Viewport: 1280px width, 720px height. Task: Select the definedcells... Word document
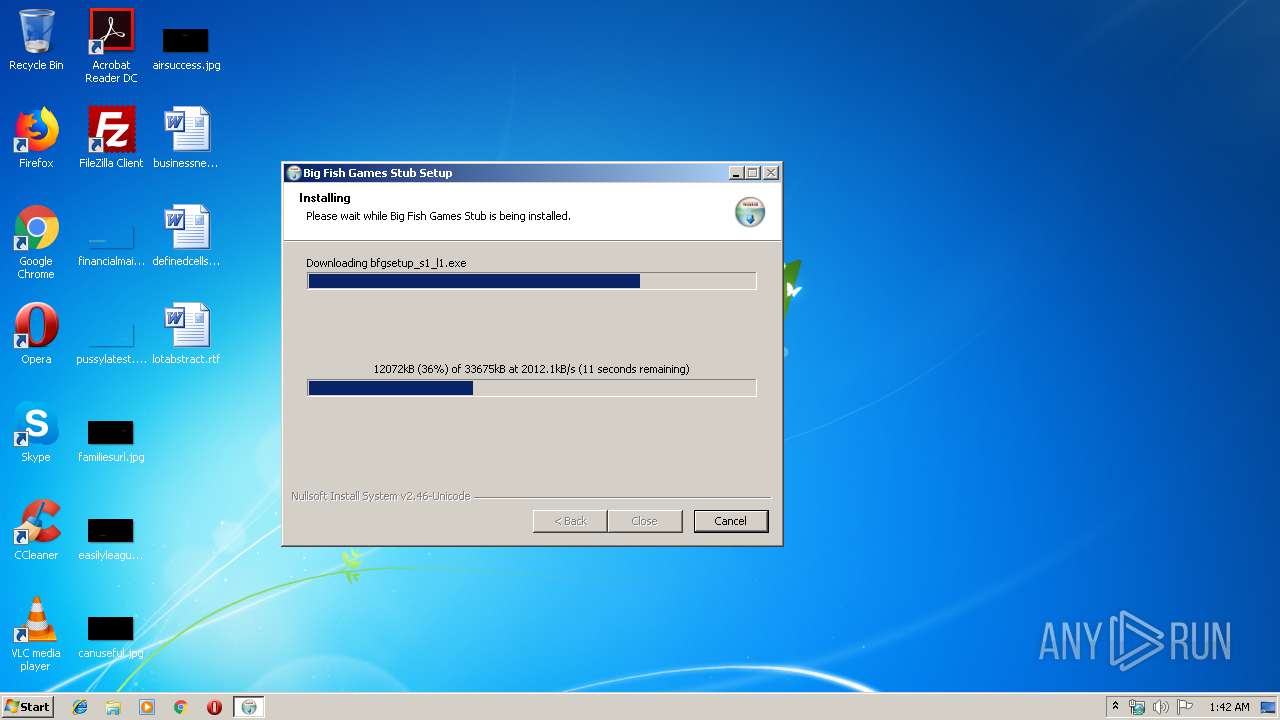186,236
